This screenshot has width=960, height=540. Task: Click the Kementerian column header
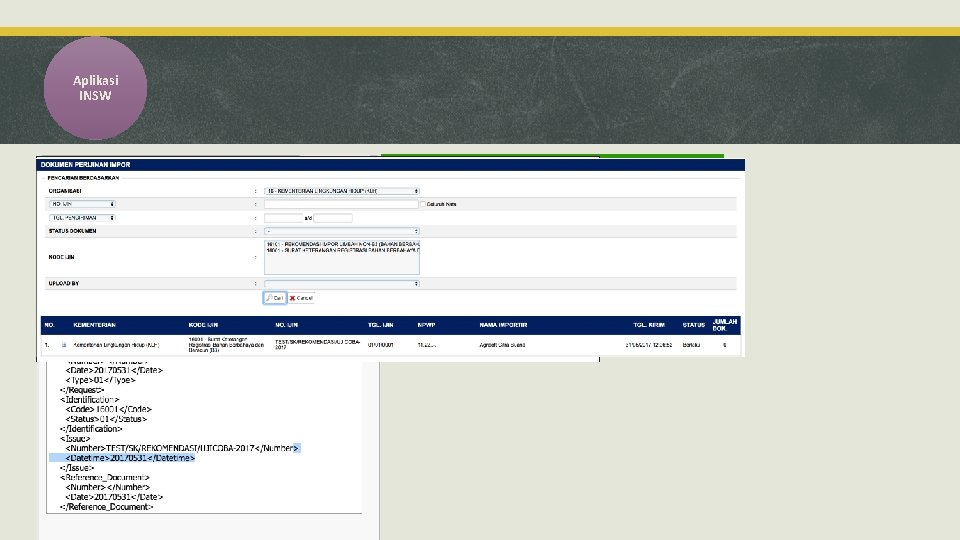pyautogui.click(x=94, y=325)
